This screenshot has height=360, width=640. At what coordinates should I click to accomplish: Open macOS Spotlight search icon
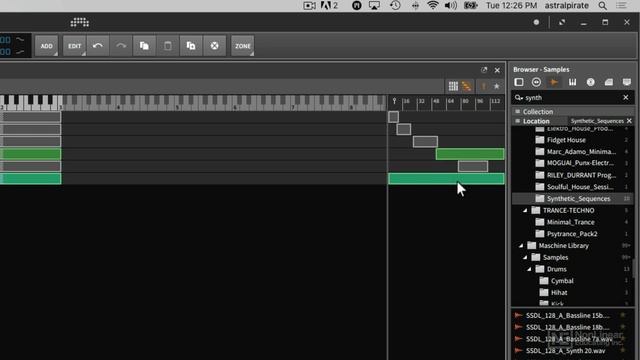602,6
